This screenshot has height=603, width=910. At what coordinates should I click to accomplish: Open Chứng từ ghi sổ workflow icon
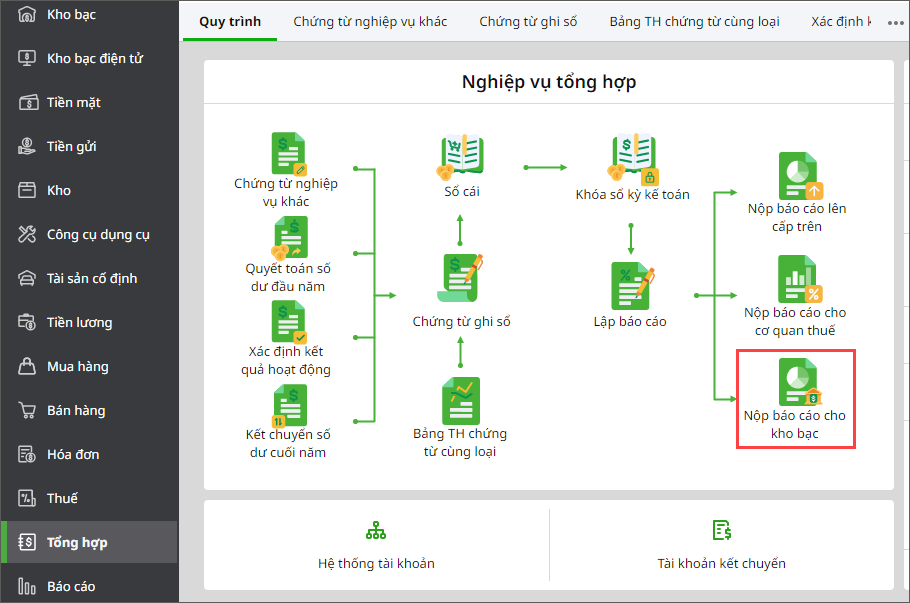(x=460, y=279)
